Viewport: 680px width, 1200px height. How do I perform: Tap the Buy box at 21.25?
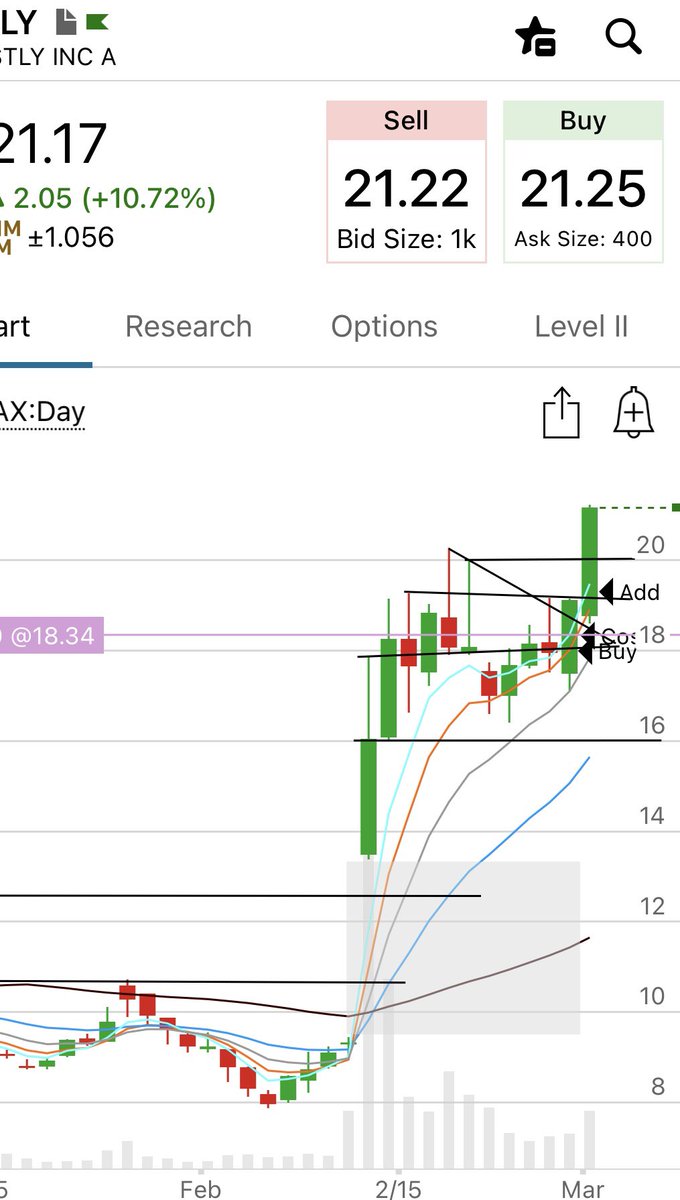click(x=583, y=182)
